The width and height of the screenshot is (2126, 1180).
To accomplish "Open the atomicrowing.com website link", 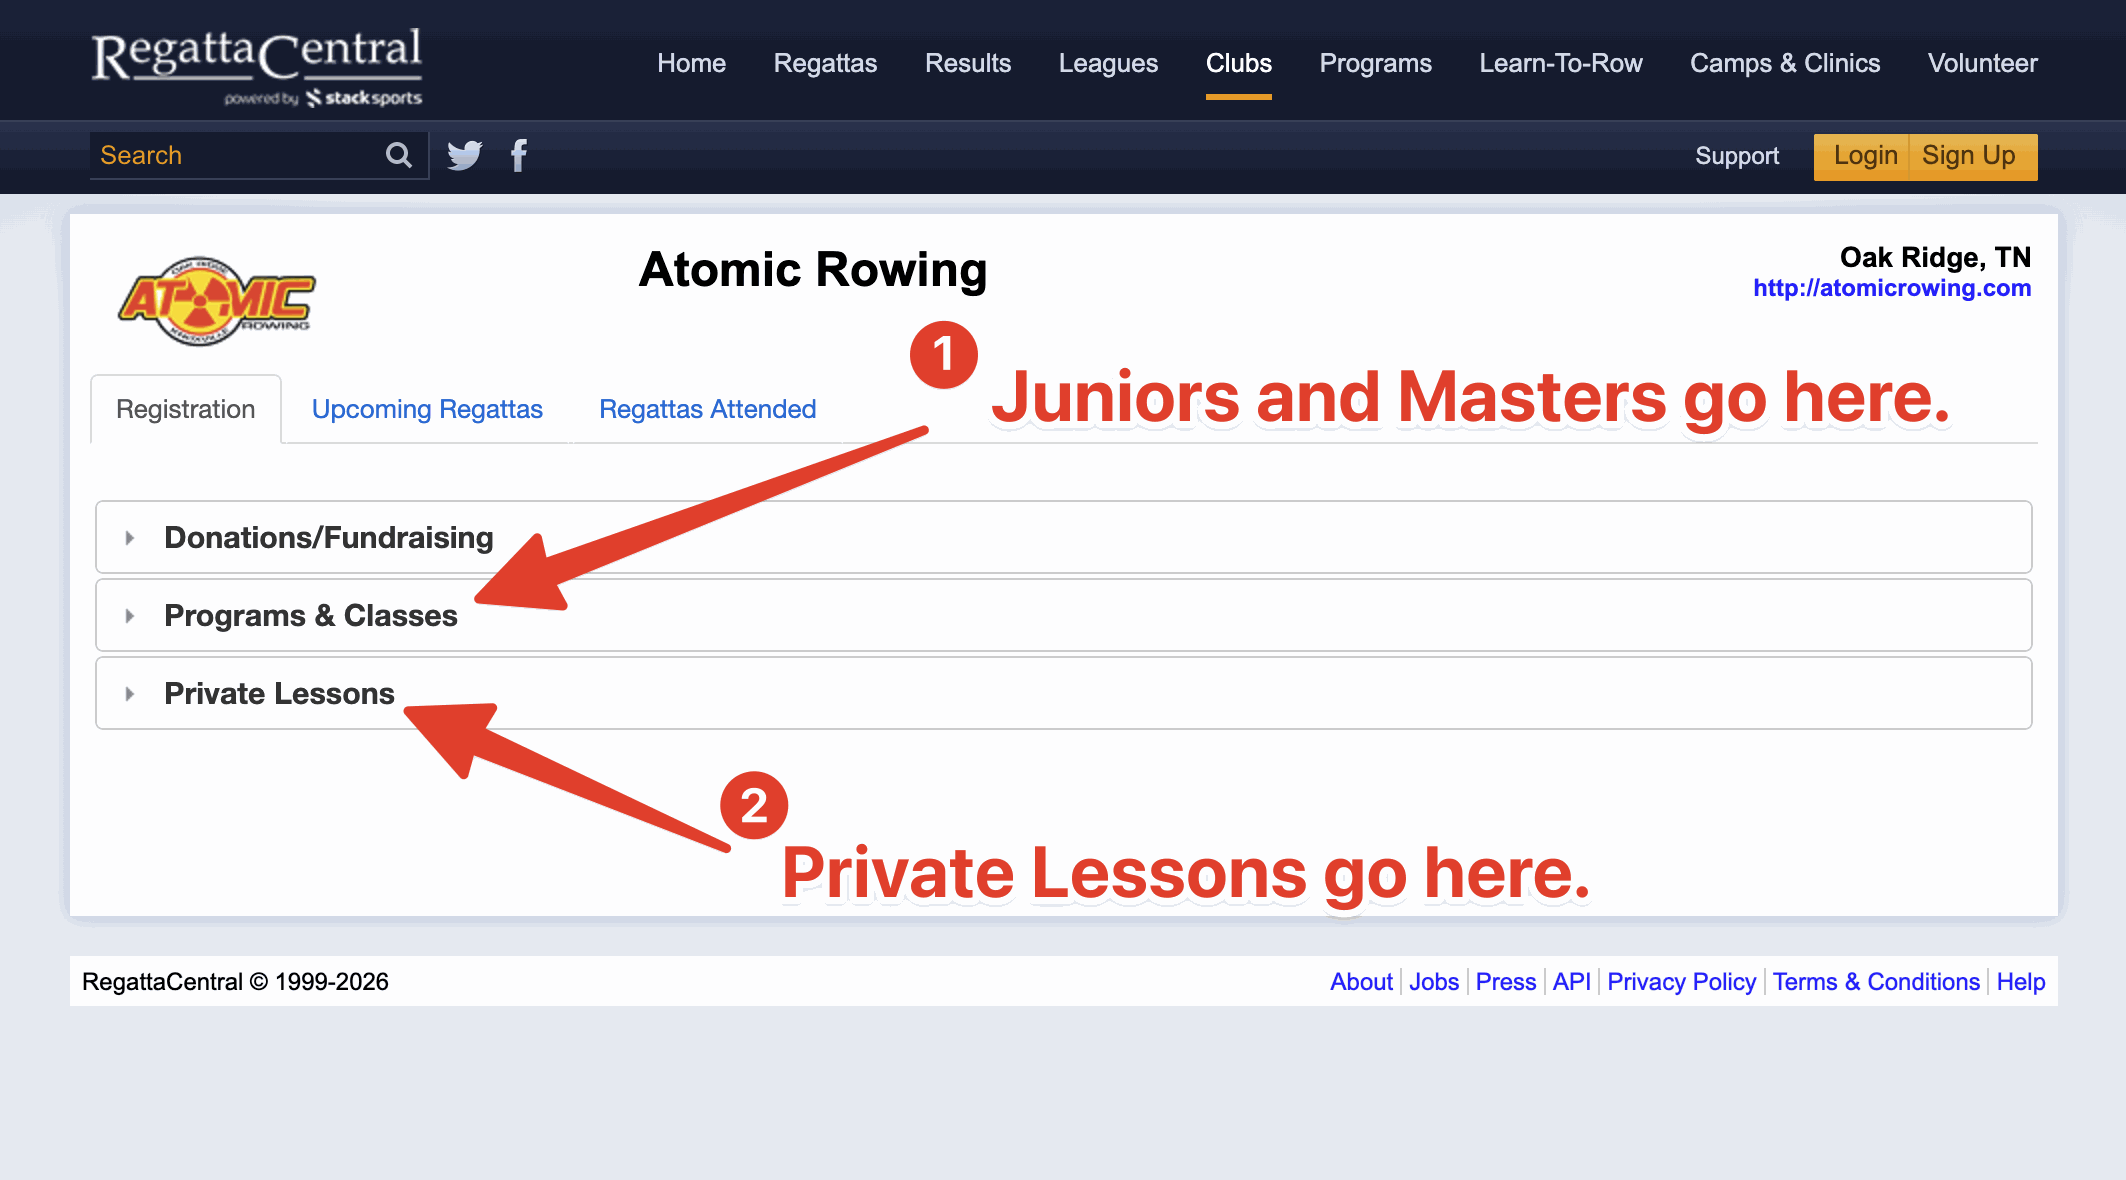I will point(1891,288).
